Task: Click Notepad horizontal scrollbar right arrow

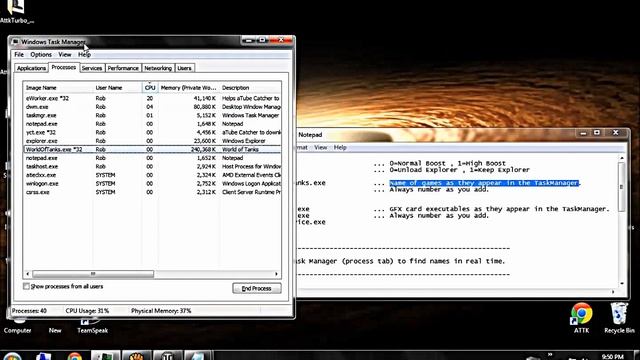Action: 613,291
